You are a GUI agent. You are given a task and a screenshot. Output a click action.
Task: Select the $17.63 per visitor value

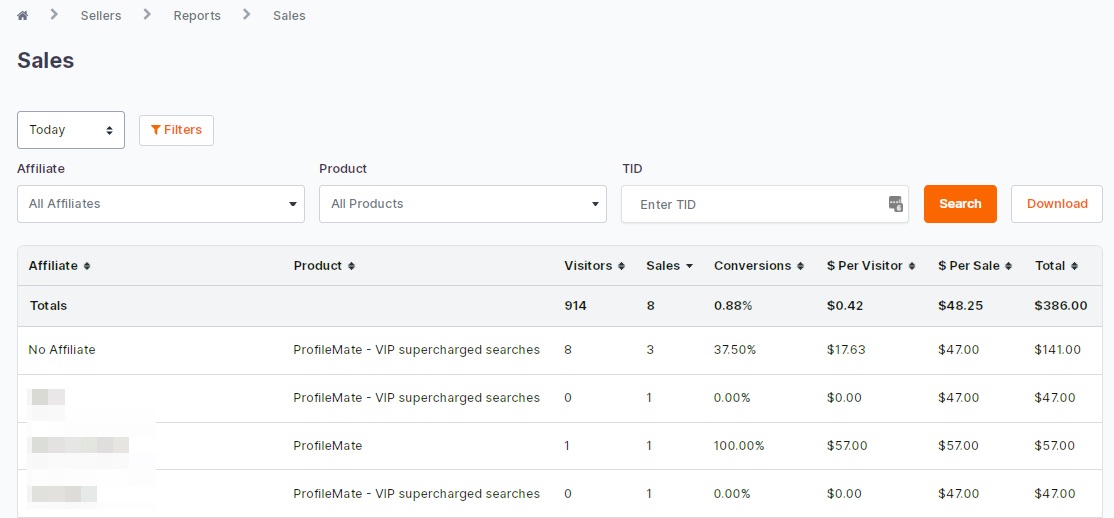pyautogui.click(x=846, y=350)
